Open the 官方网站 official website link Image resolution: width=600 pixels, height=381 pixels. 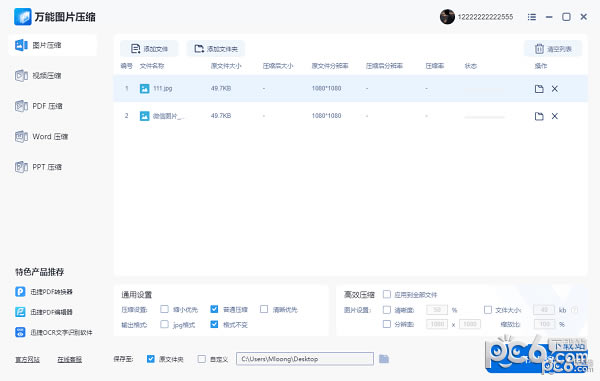[28, 360]
